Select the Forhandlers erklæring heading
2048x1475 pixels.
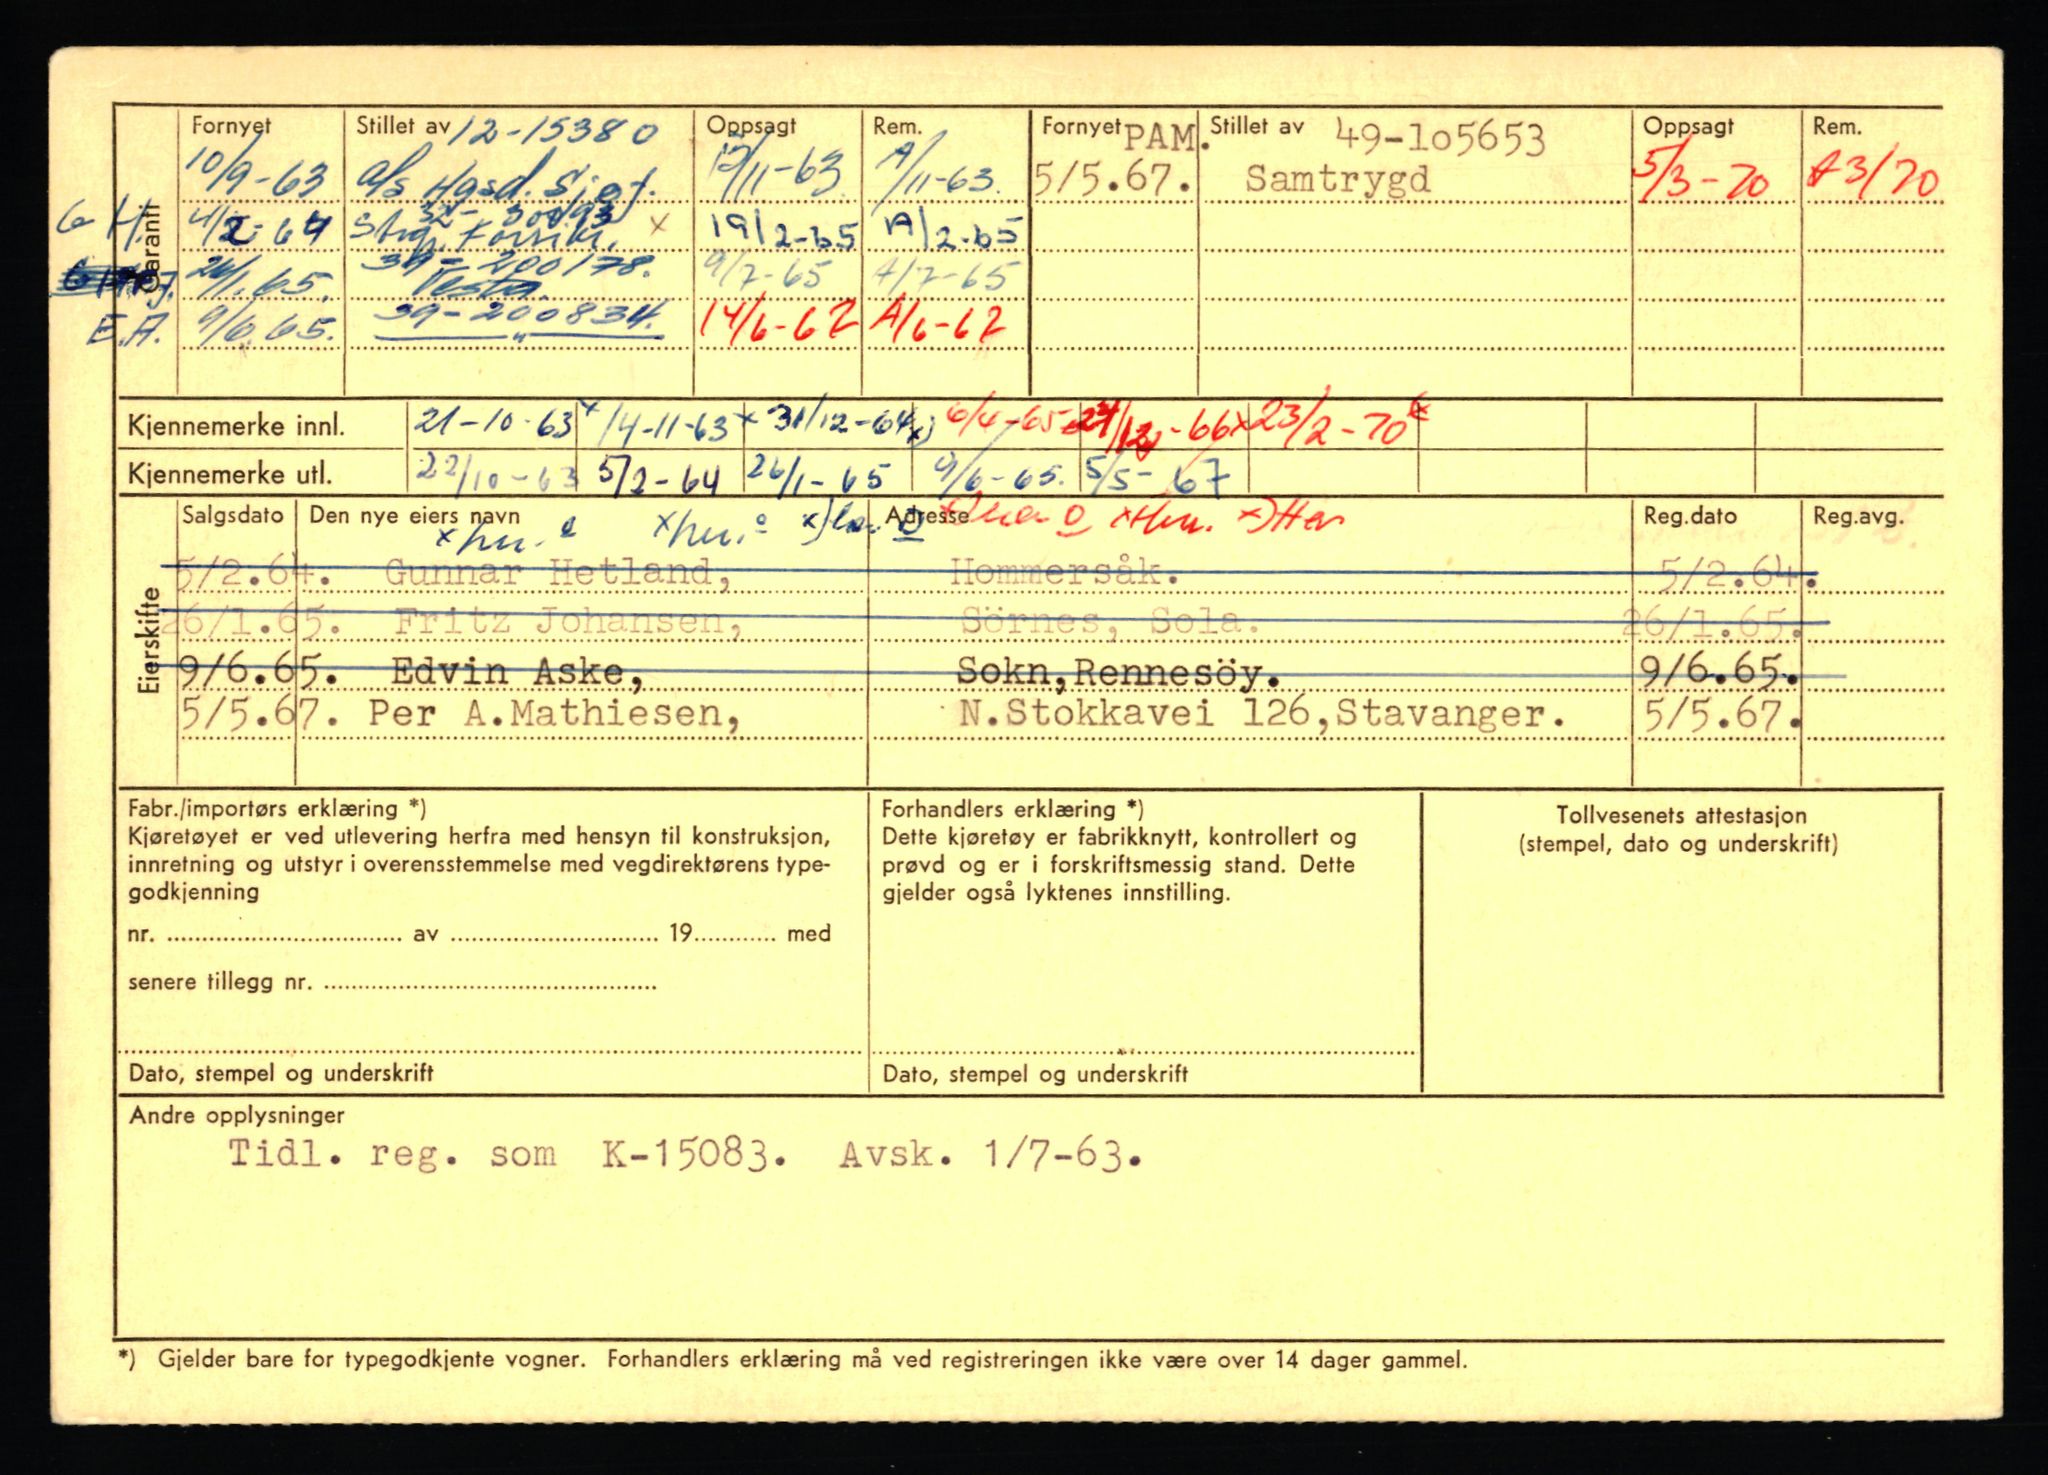1013,810
